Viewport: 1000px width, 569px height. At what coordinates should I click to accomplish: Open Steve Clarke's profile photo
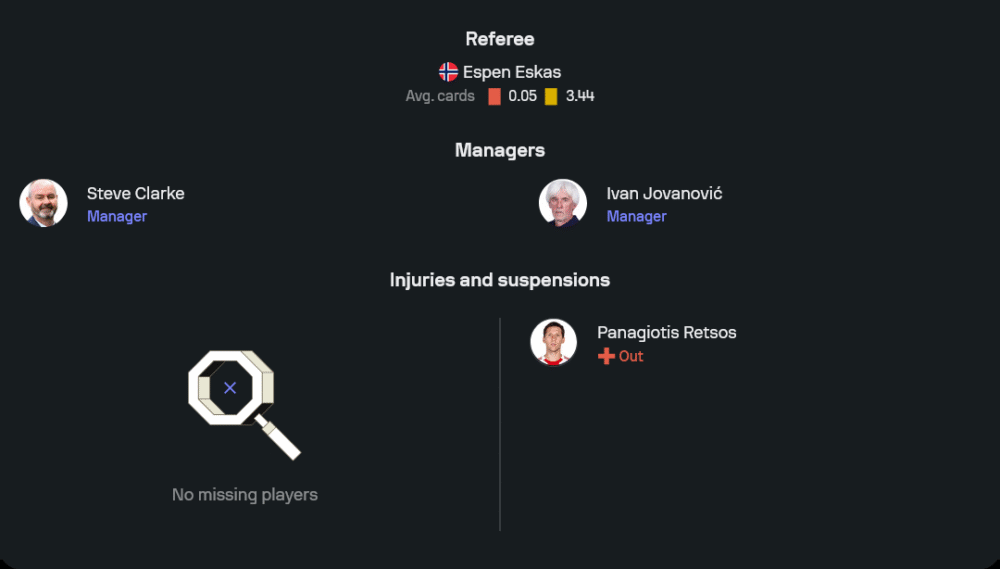click(43, 203)
